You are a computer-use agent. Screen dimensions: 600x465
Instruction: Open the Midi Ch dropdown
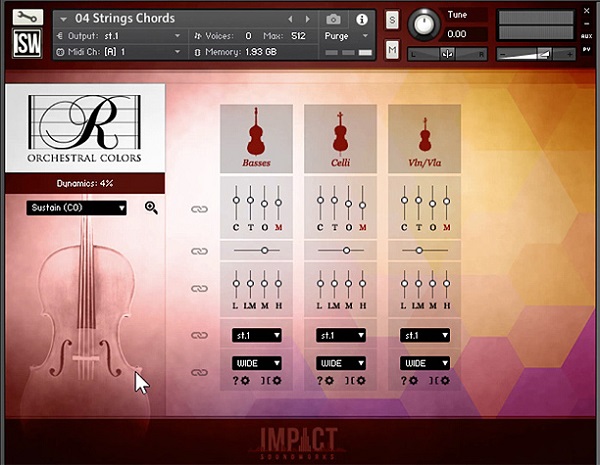(x=119, y=52)
